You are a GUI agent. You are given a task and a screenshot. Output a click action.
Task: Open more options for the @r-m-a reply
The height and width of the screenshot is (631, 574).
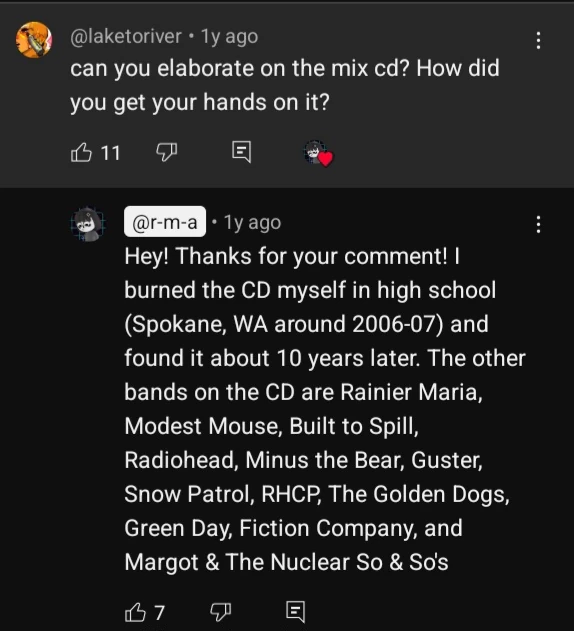[538, 225]
